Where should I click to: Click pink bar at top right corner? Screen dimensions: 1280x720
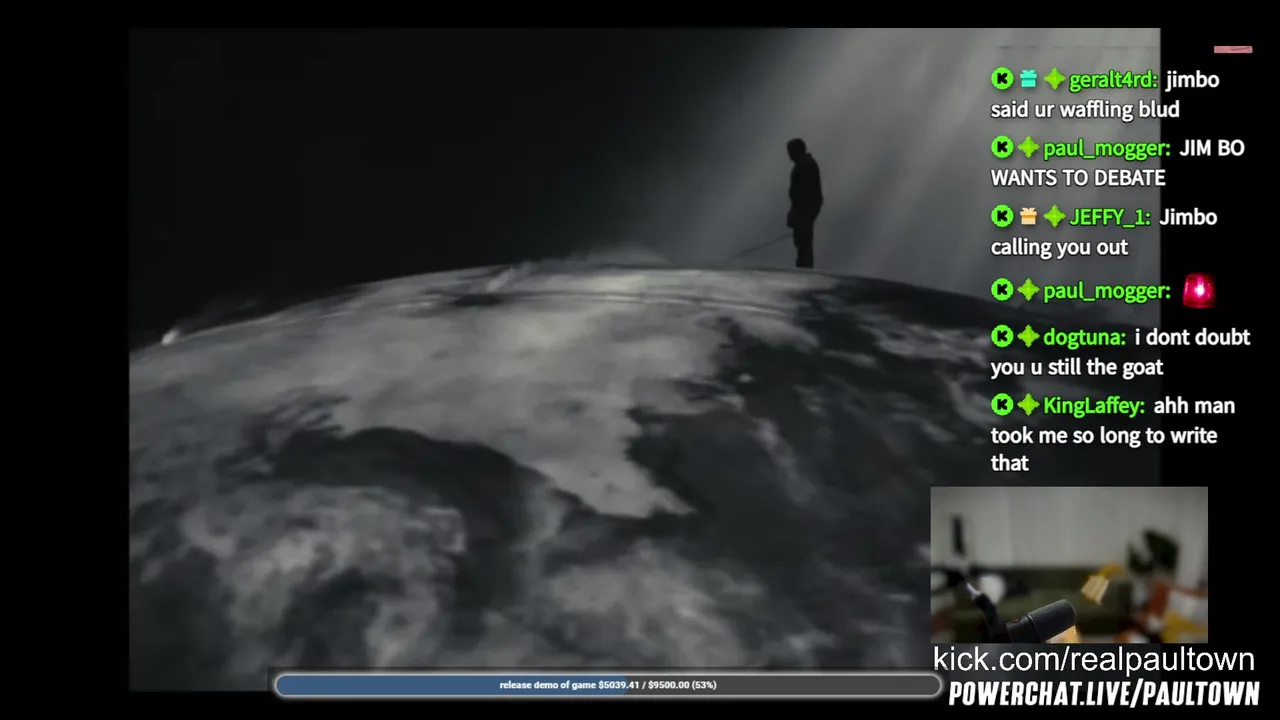coord(1233,49)
